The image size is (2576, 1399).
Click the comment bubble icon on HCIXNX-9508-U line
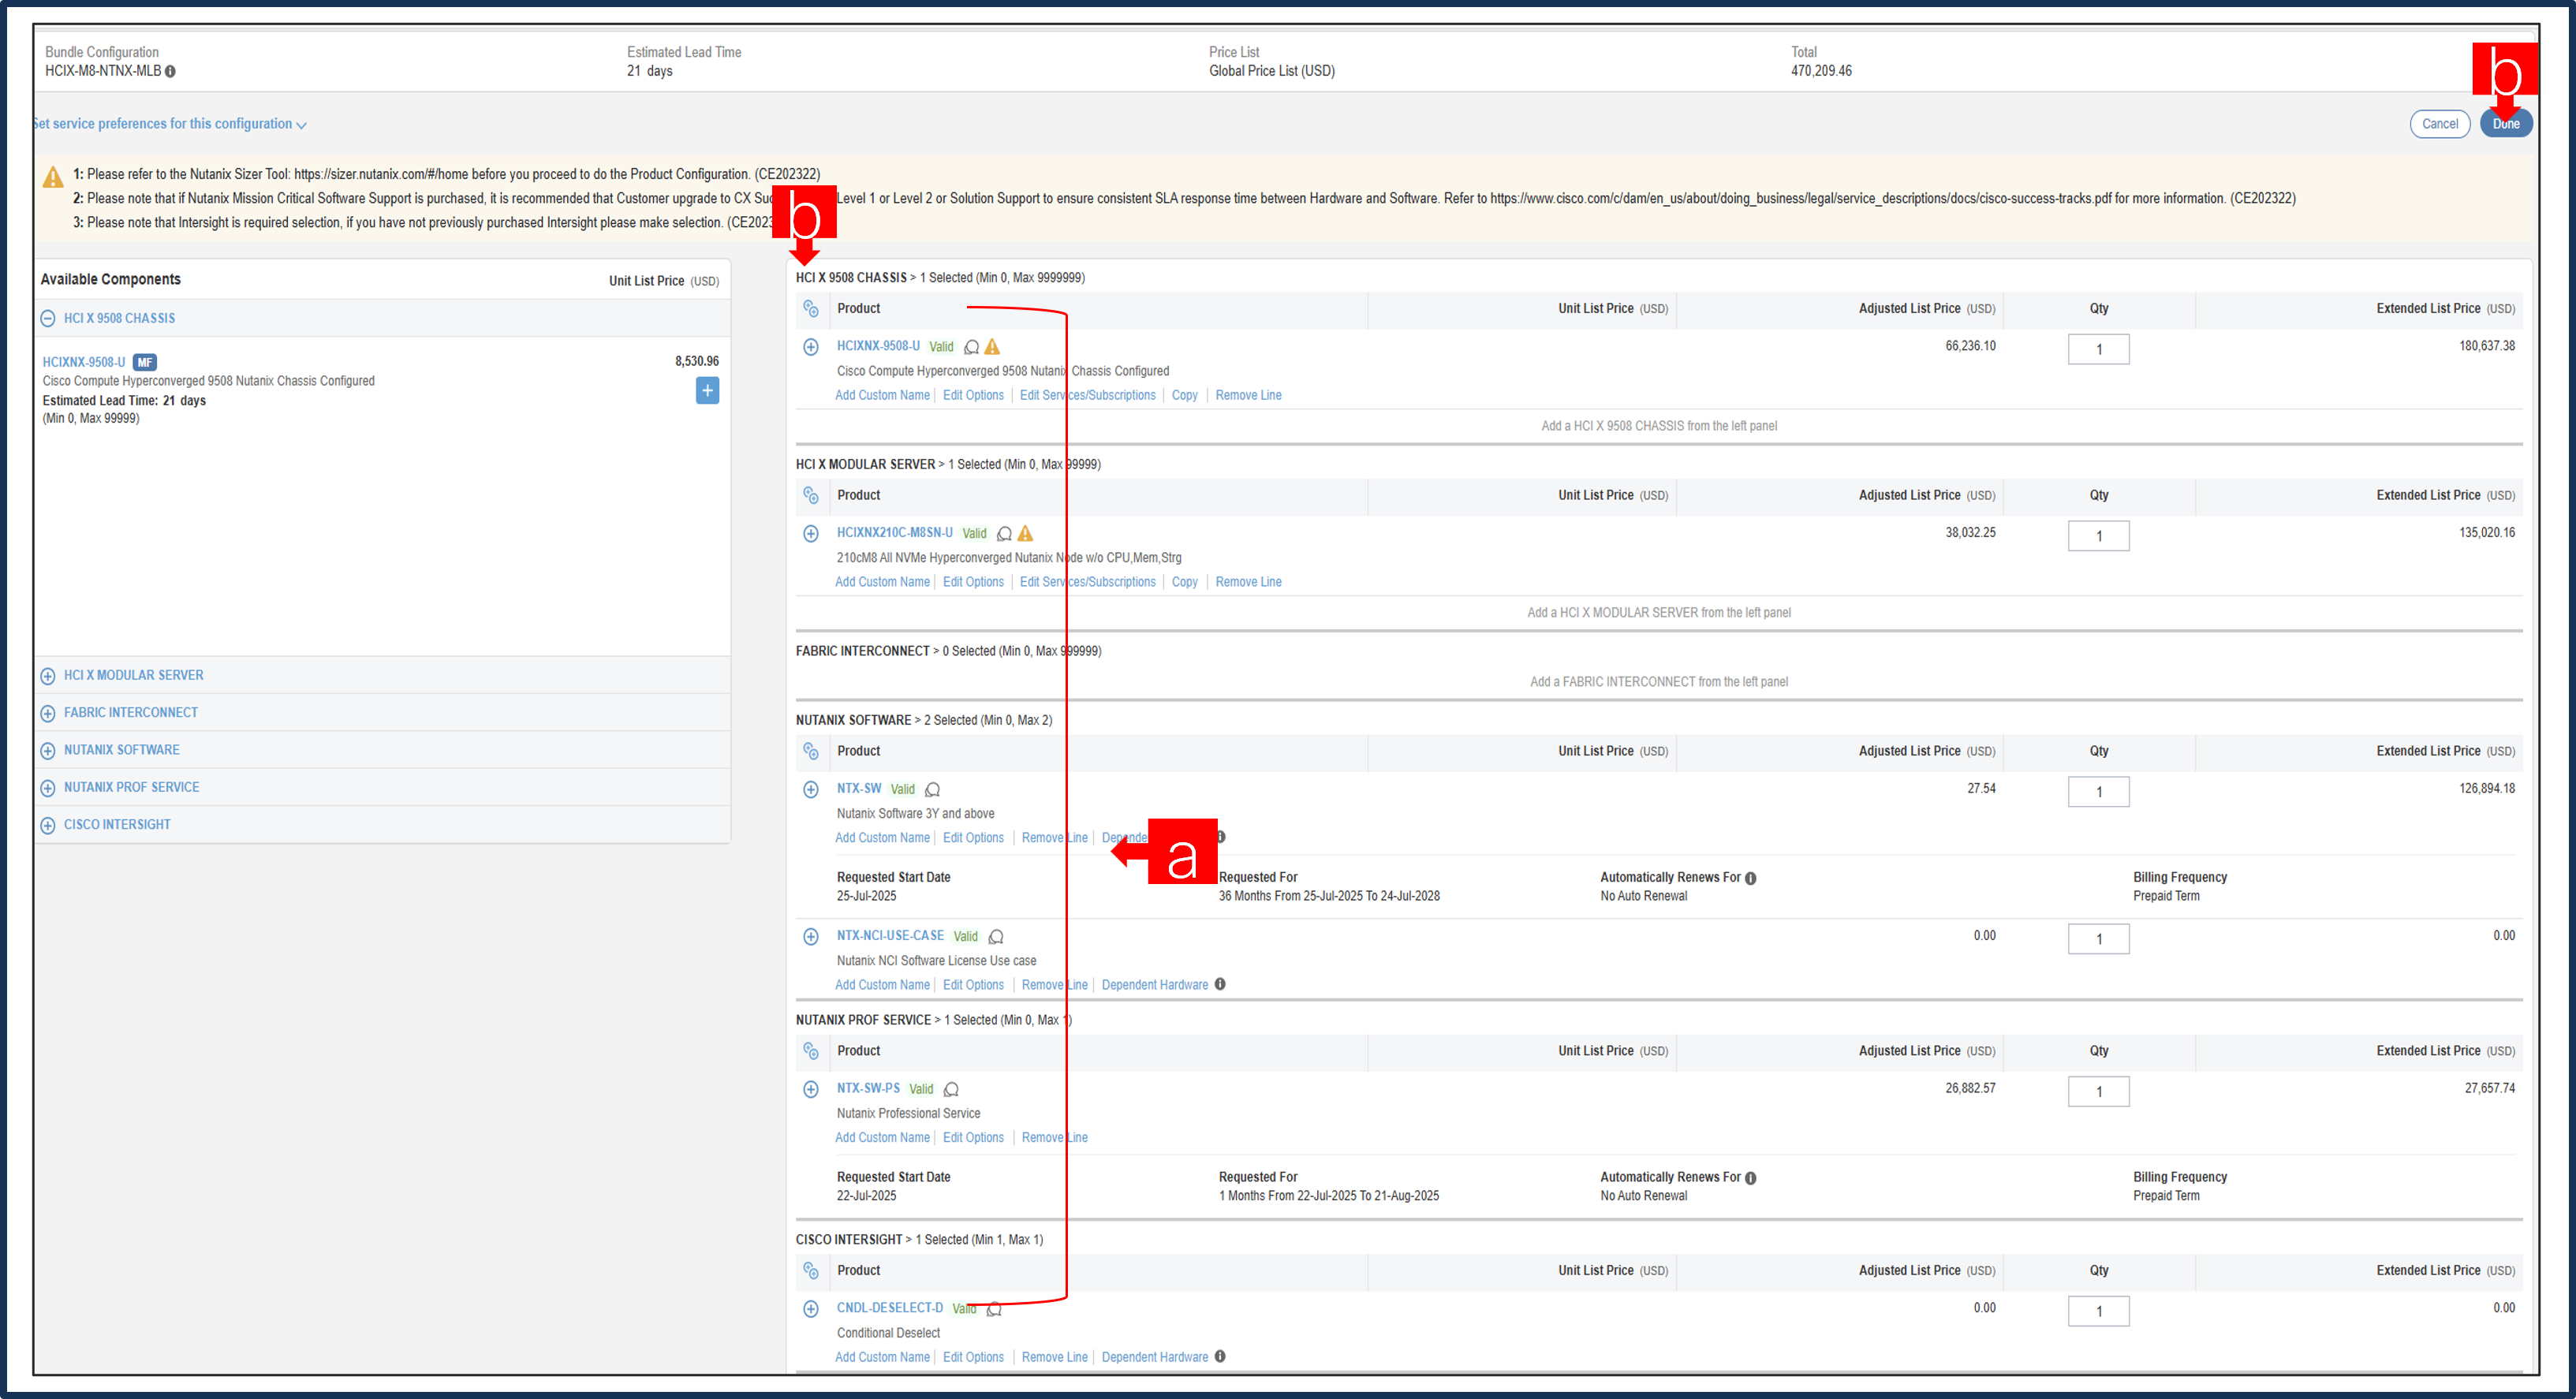972,347
